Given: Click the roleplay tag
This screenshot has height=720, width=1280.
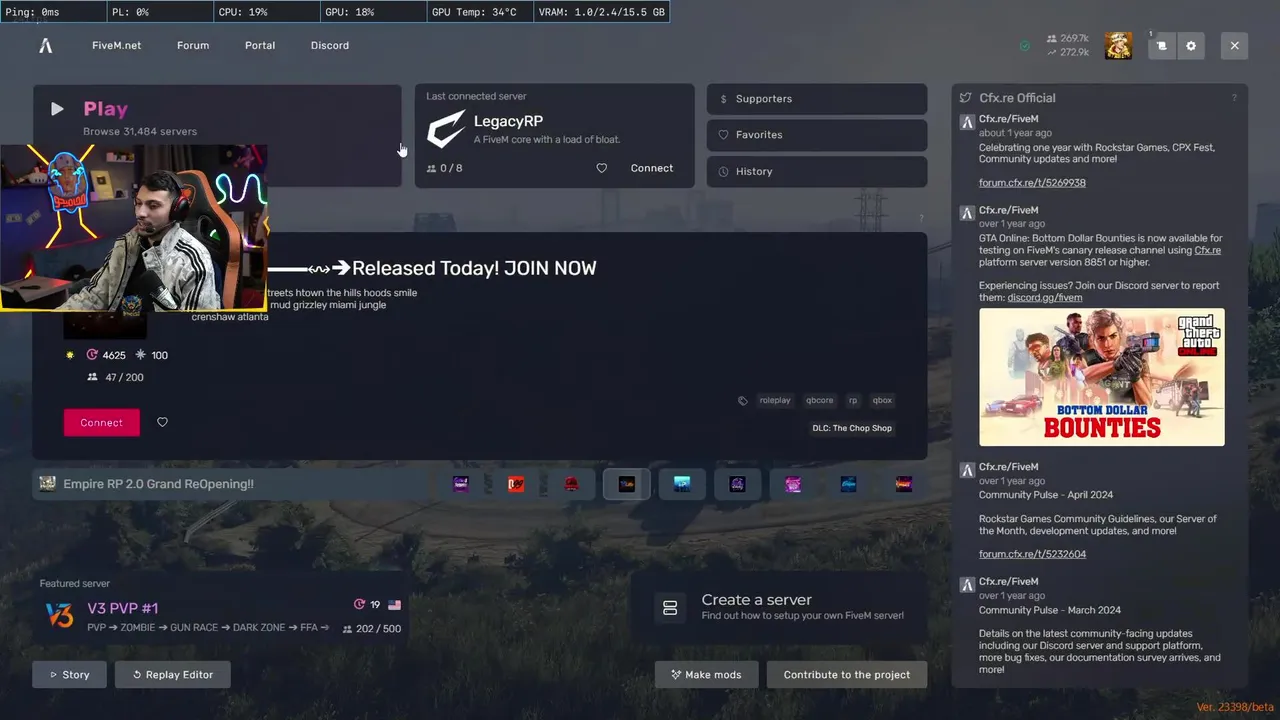Looking at the screenshot, I should click(x=775, y=400).
